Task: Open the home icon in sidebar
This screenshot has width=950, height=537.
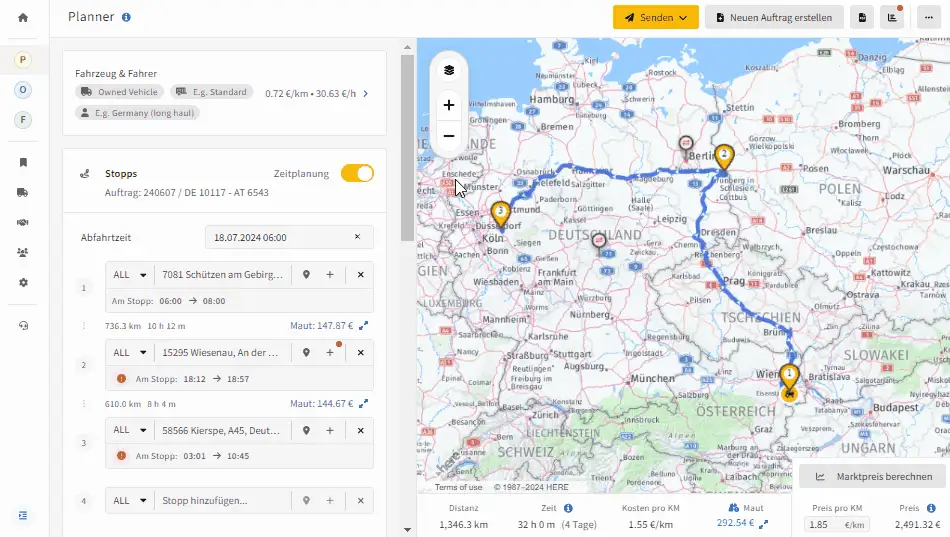Action: pyautogui.click(x=23, y=18)
